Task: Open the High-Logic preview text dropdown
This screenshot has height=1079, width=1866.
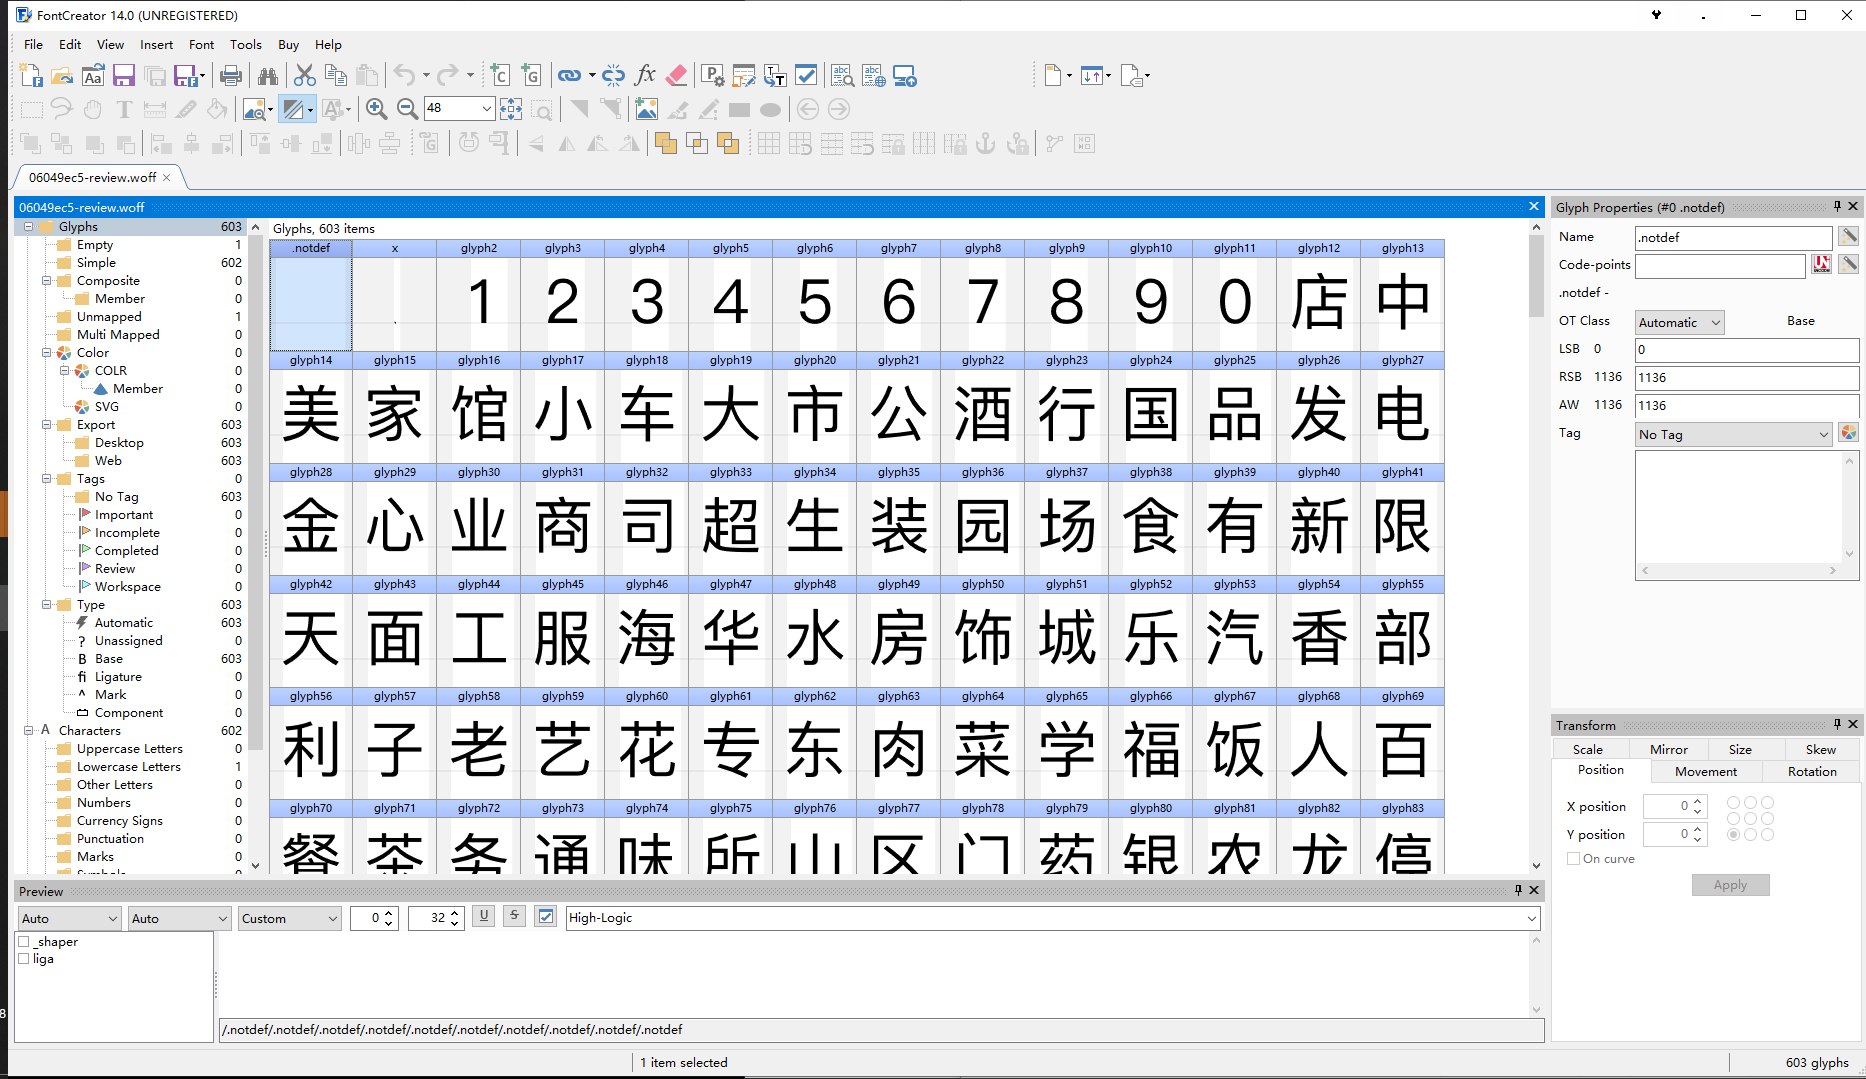Action: click(1531, 918)
